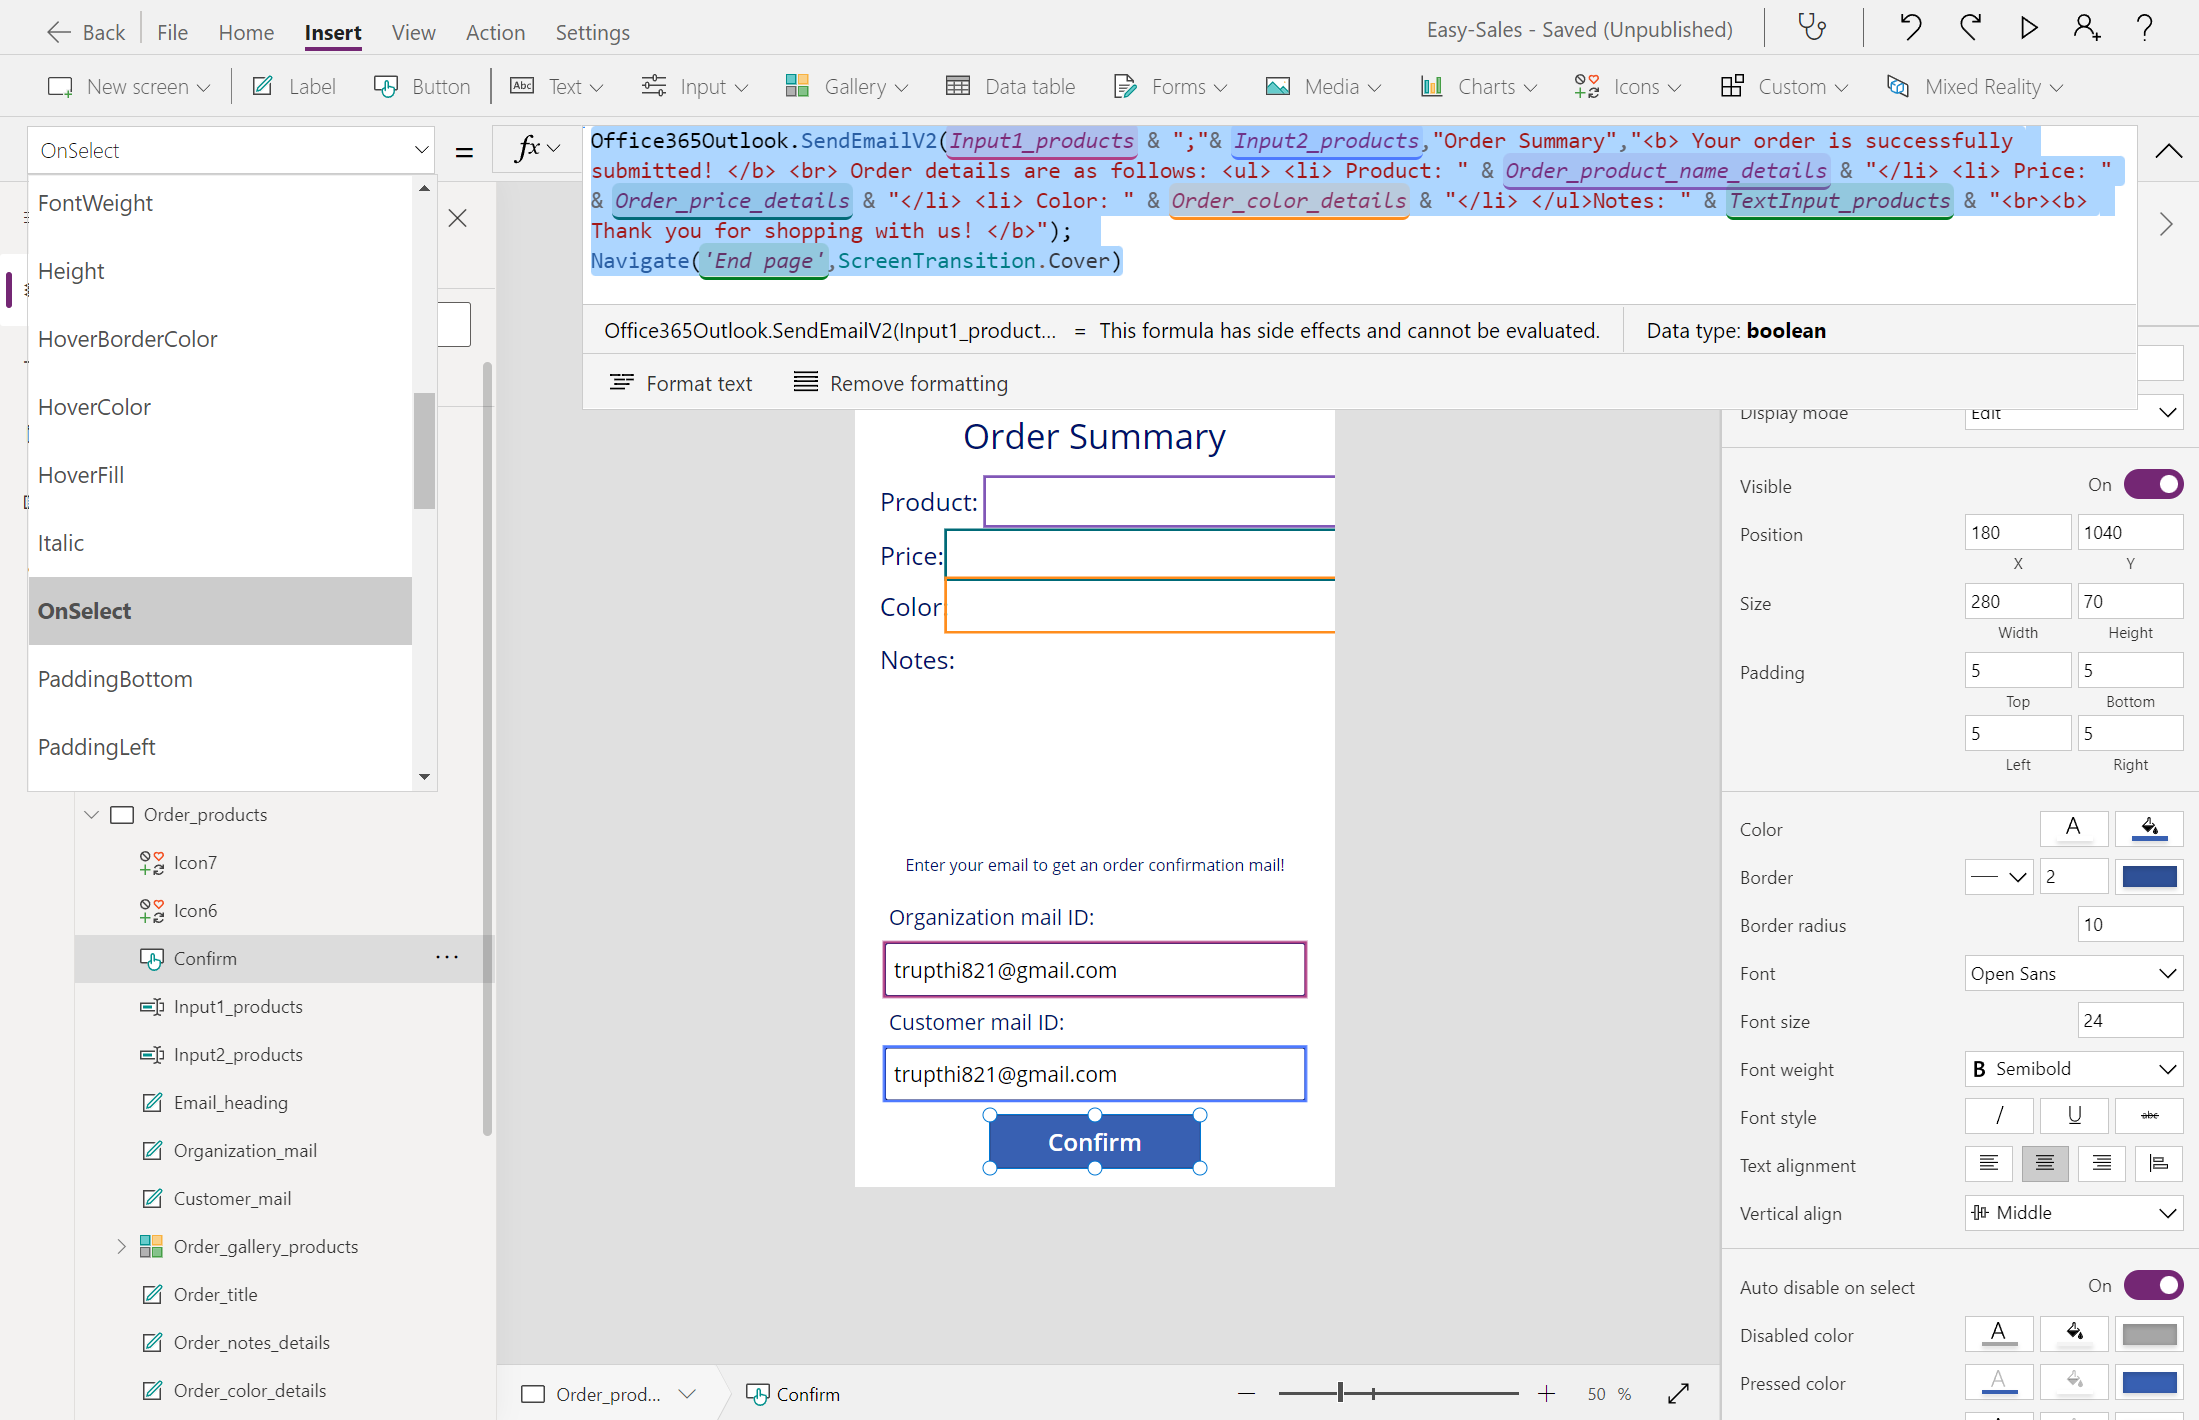The image size is (2199, 1420).
Task: Preview the app with Play icon
Action: click(x=2028, y=27)
